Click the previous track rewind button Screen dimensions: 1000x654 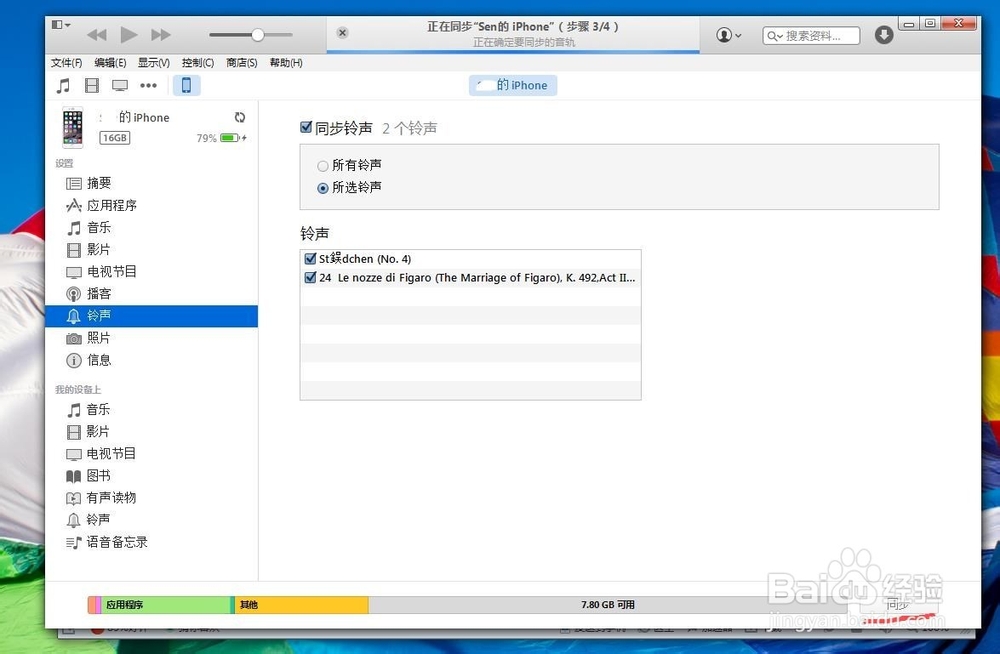(97, 34)
